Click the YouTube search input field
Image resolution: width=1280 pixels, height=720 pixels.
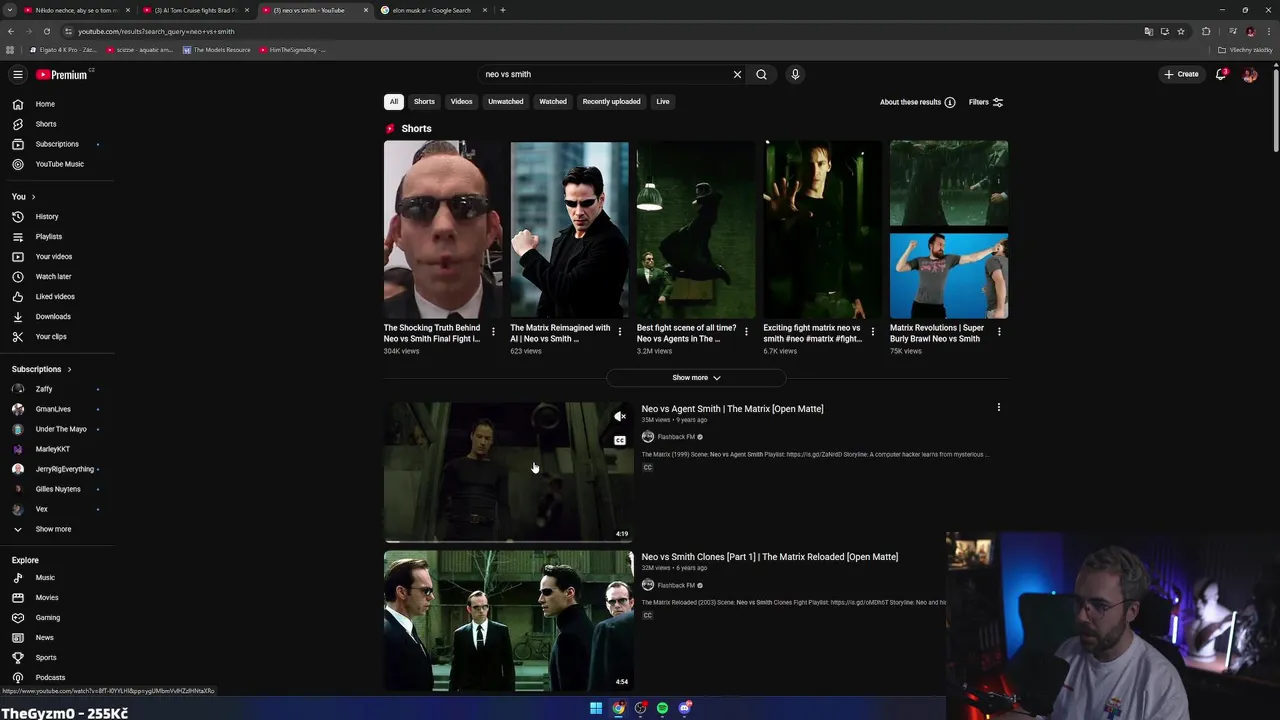605,74
